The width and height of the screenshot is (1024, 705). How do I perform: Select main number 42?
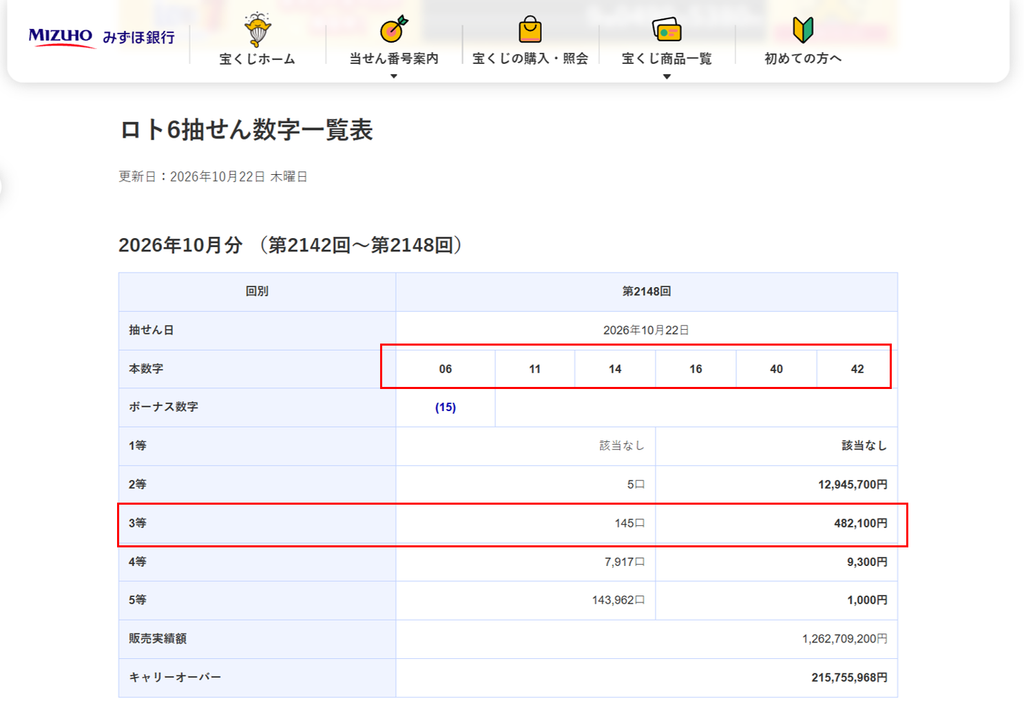click(857, 369)
